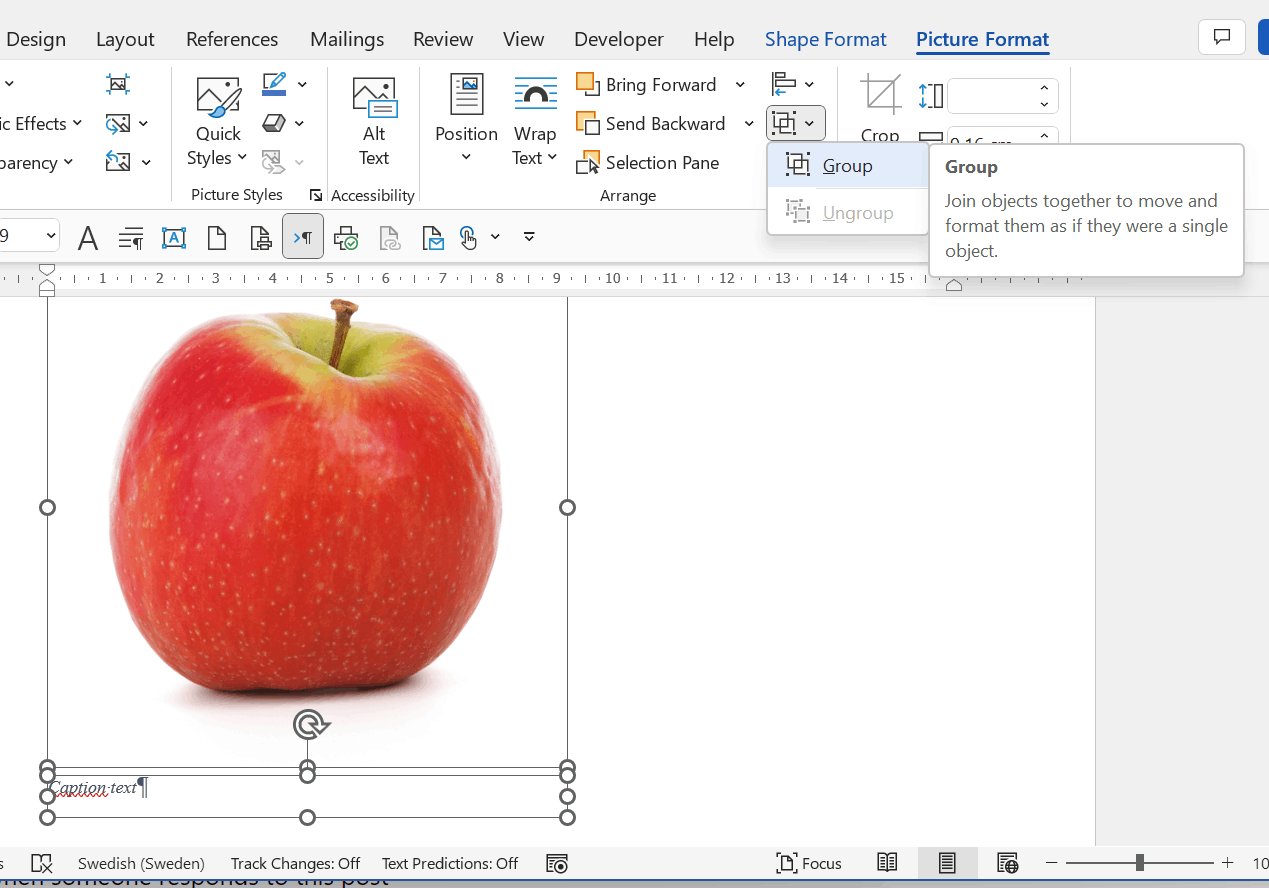
Task: Open the References tab
Action: (232, 39)
